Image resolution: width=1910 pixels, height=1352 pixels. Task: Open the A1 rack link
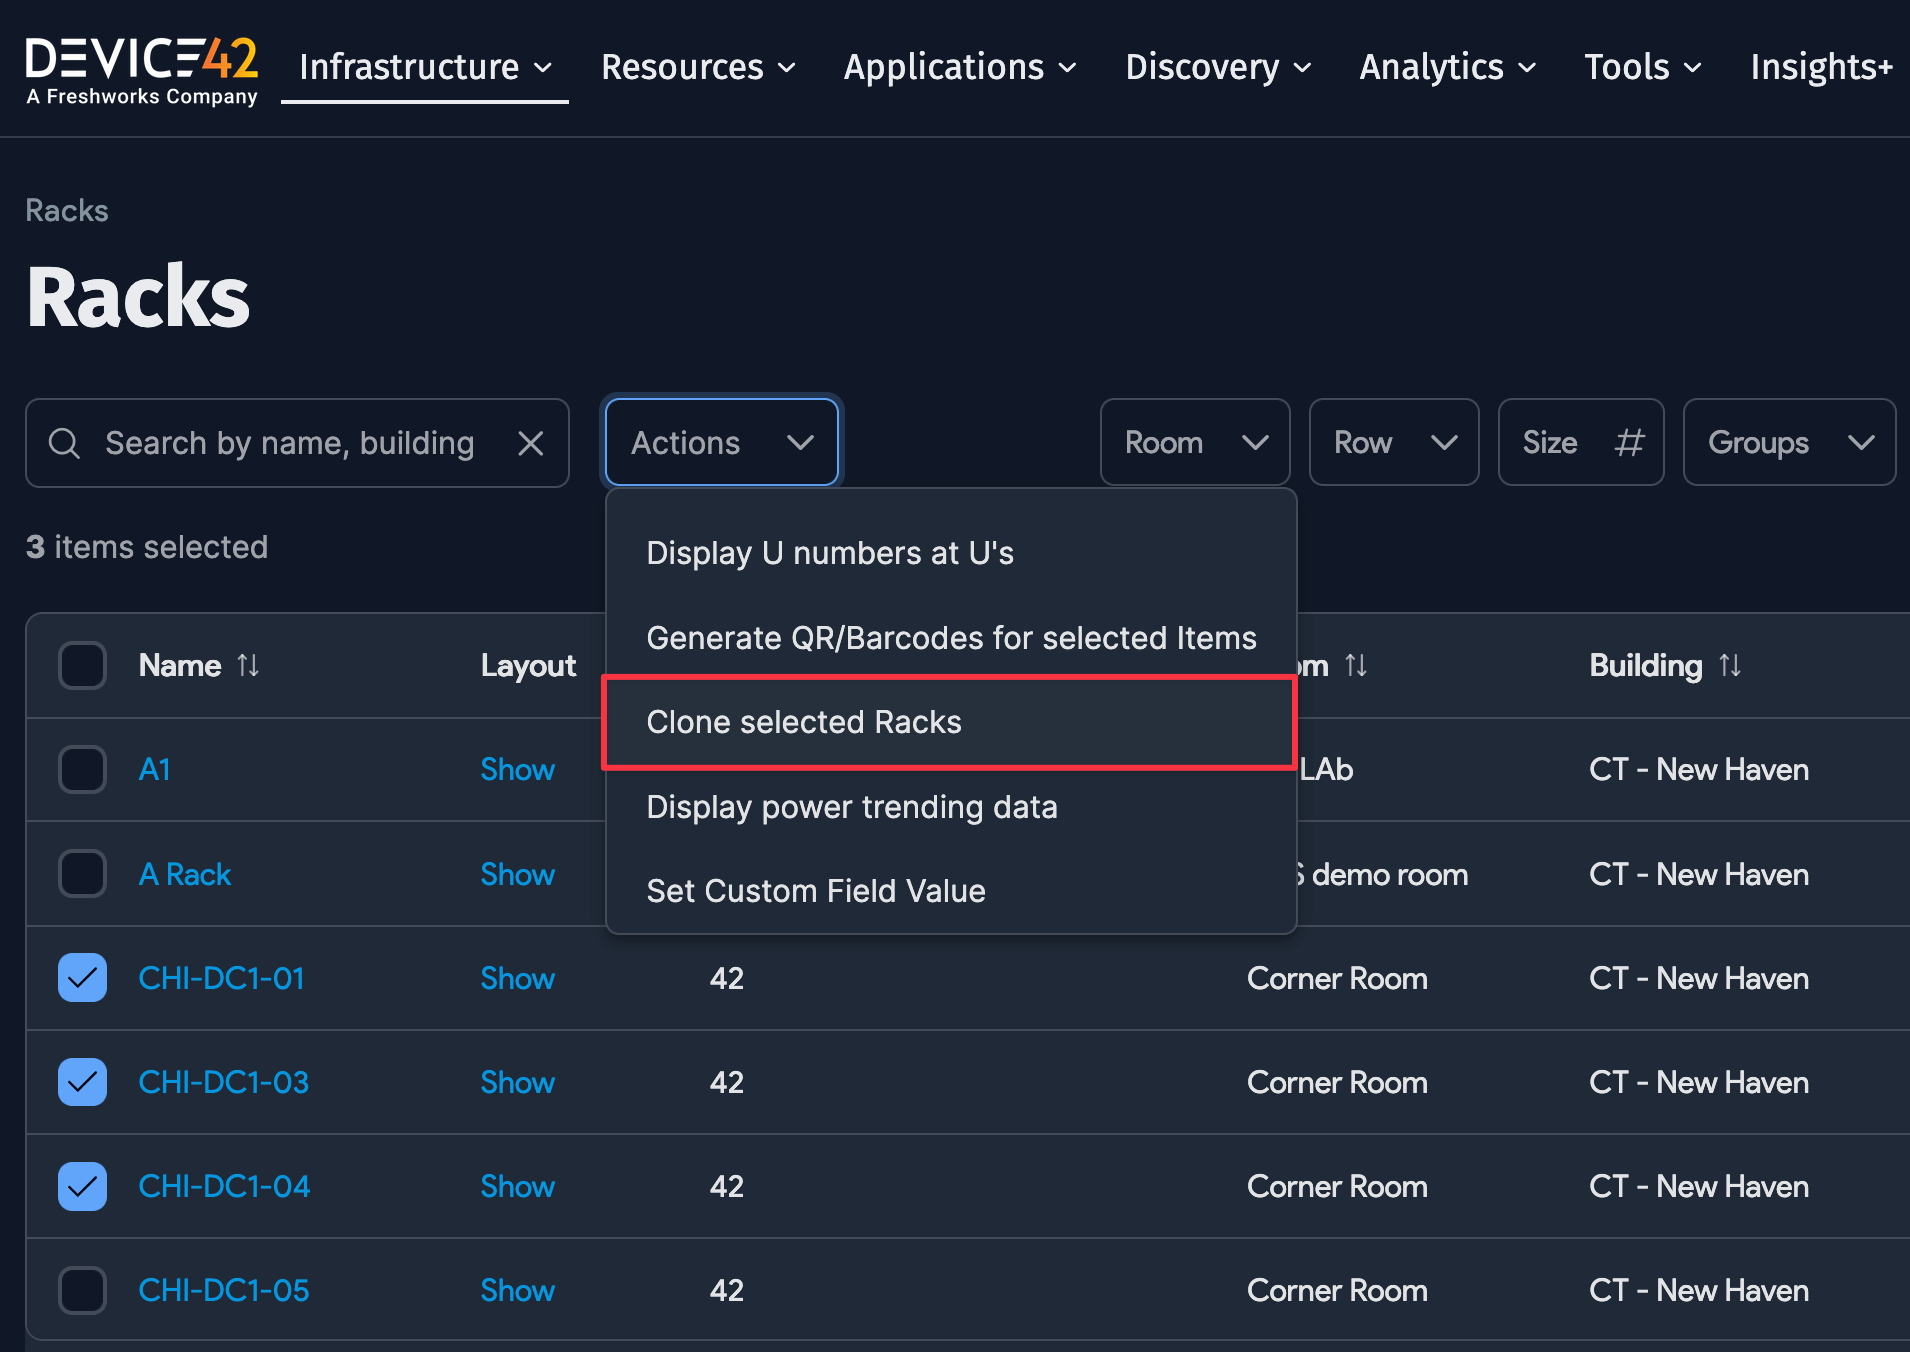point(154,769)
